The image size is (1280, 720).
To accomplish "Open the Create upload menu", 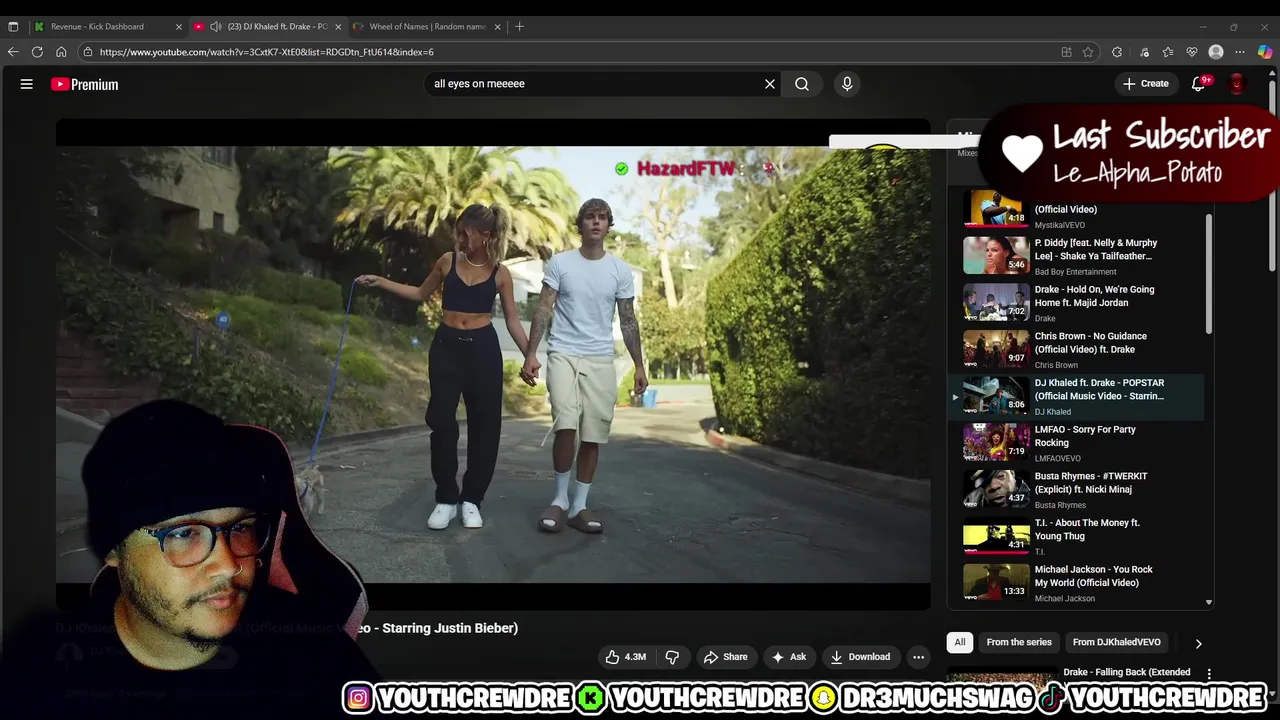I will coord(1146,84).
